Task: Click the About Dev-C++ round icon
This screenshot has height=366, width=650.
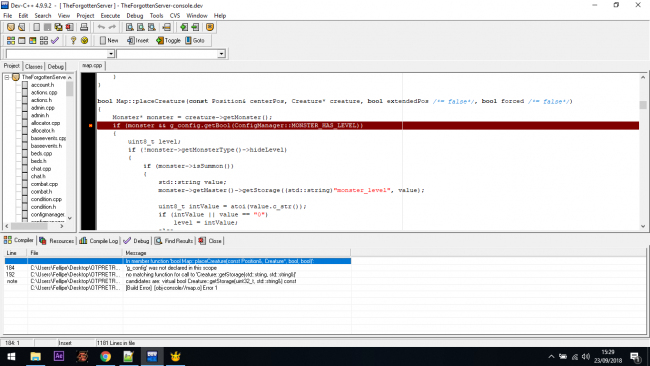Action: point(85,41)
